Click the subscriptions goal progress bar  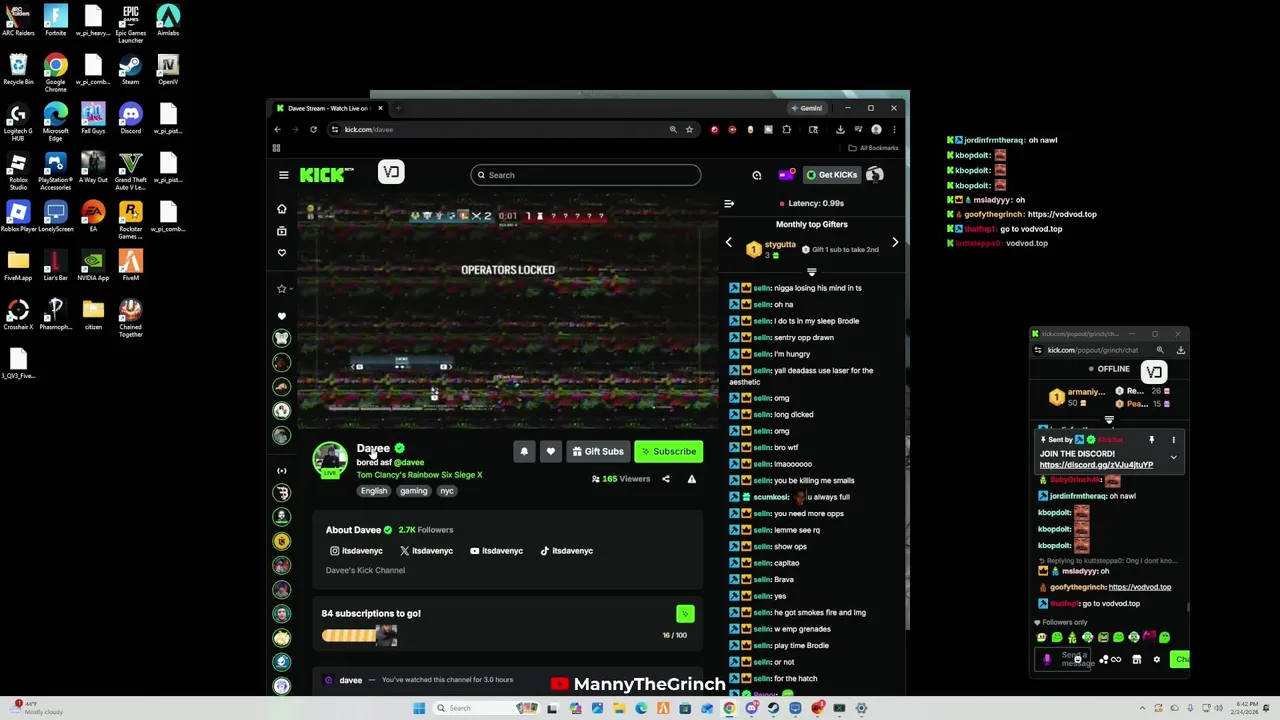(359, 635)
